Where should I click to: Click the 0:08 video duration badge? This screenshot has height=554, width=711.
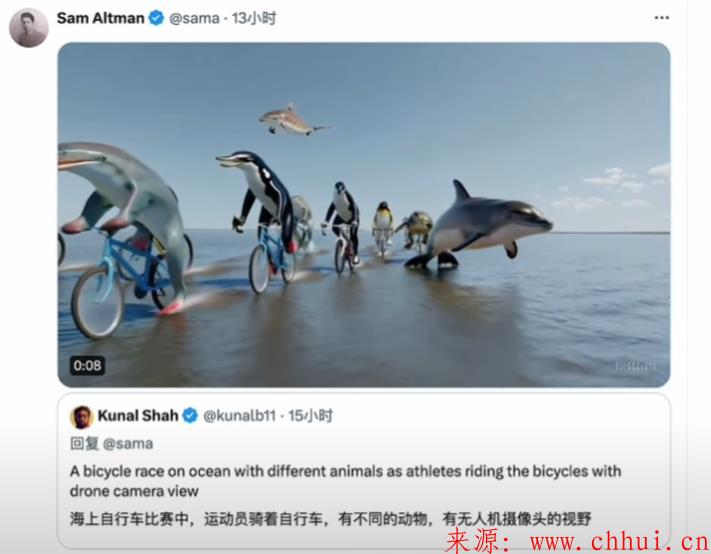87,365
